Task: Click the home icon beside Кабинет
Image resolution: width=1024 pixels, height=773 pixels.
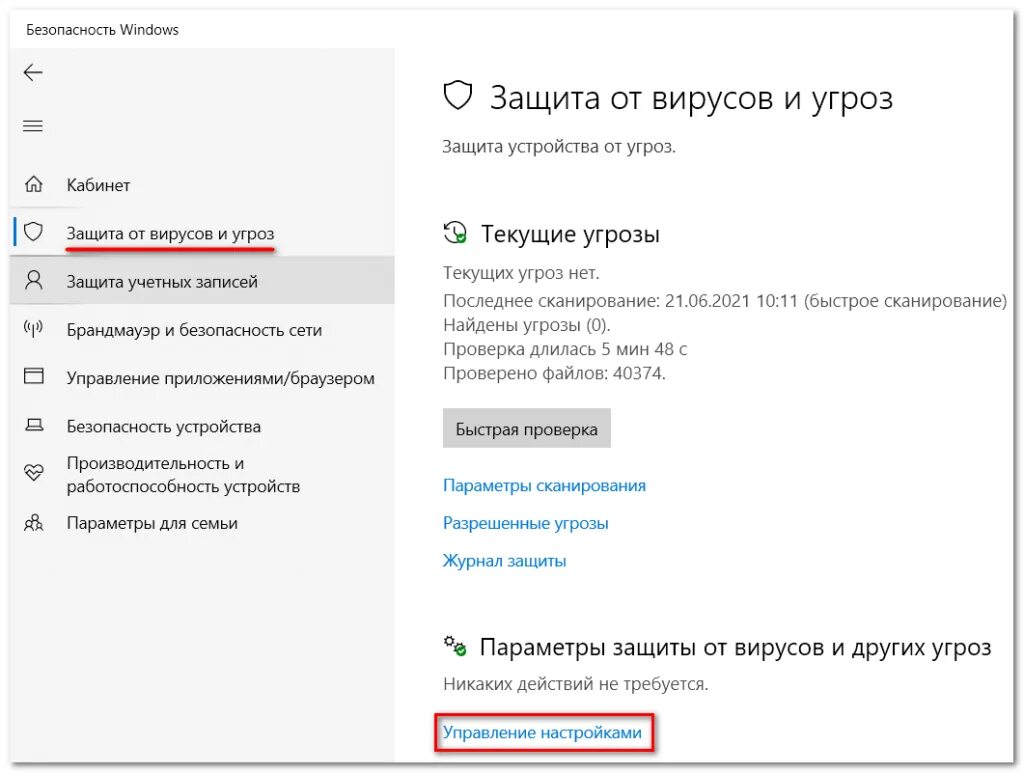Action: 33,184
